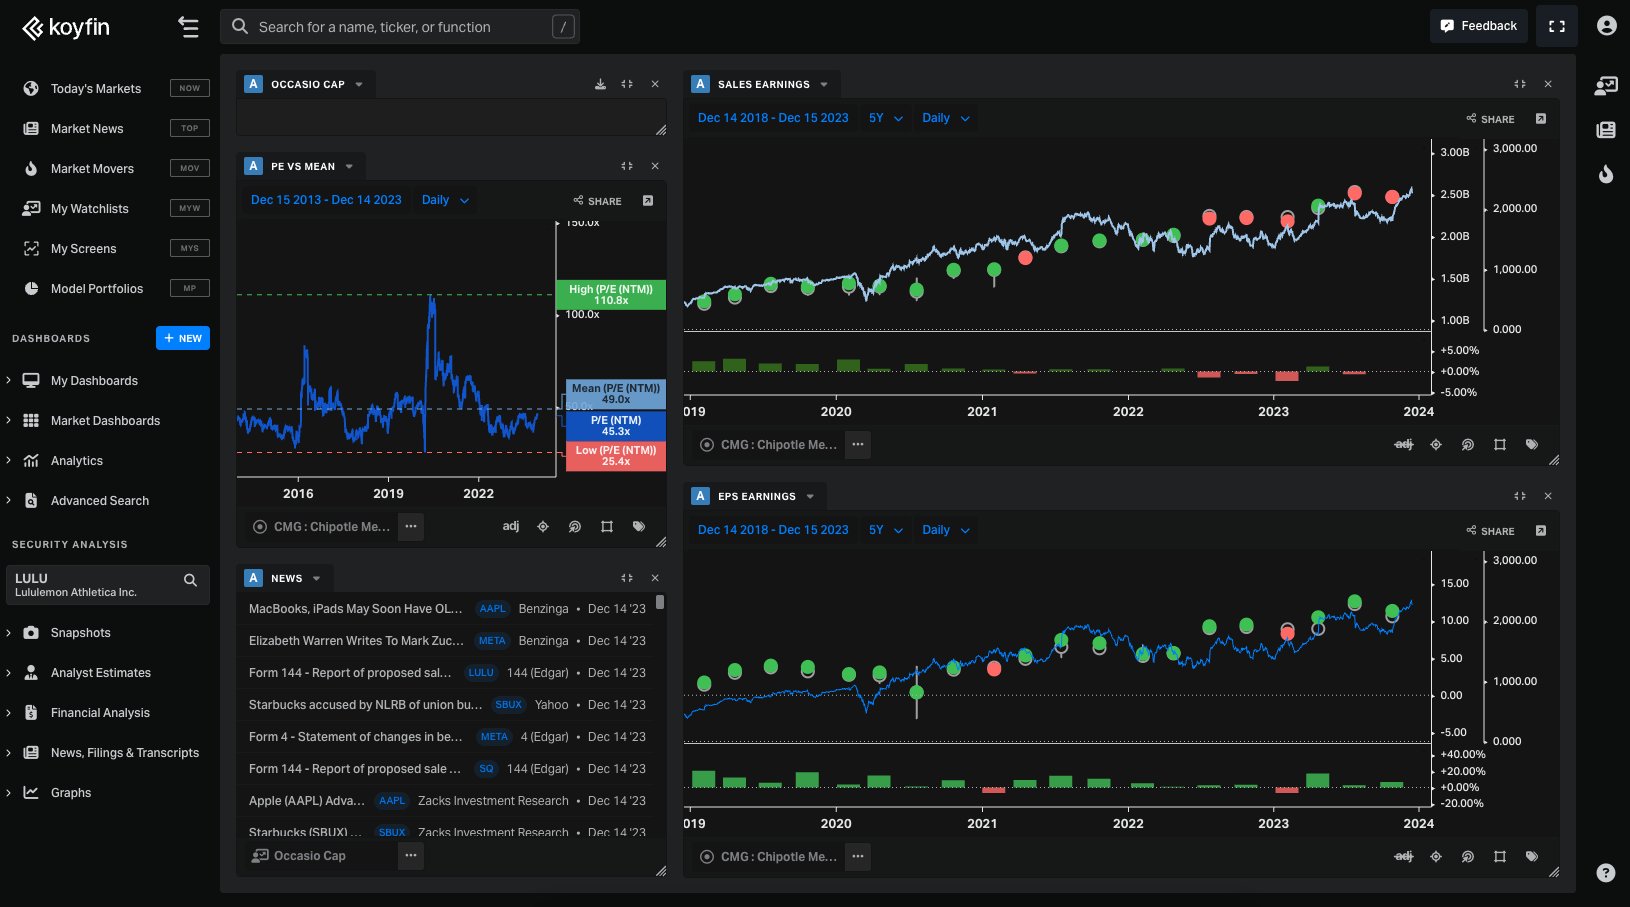Toggle adj in EPS Earnings chart

1404,856
